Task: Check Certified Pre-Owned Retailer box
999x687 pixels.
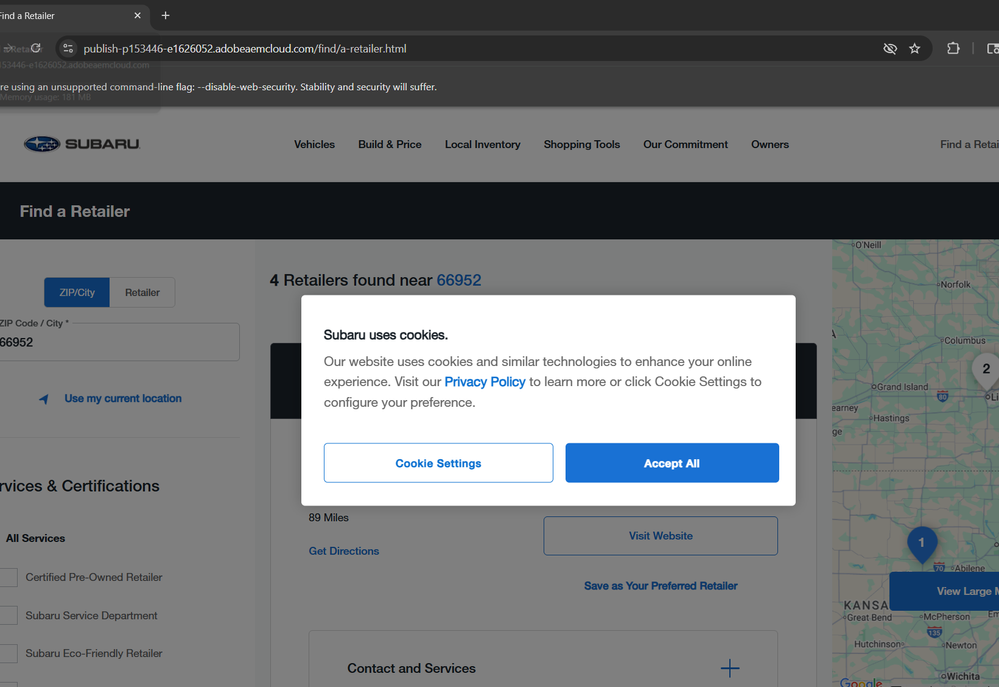Action: (x=9, y=577)
